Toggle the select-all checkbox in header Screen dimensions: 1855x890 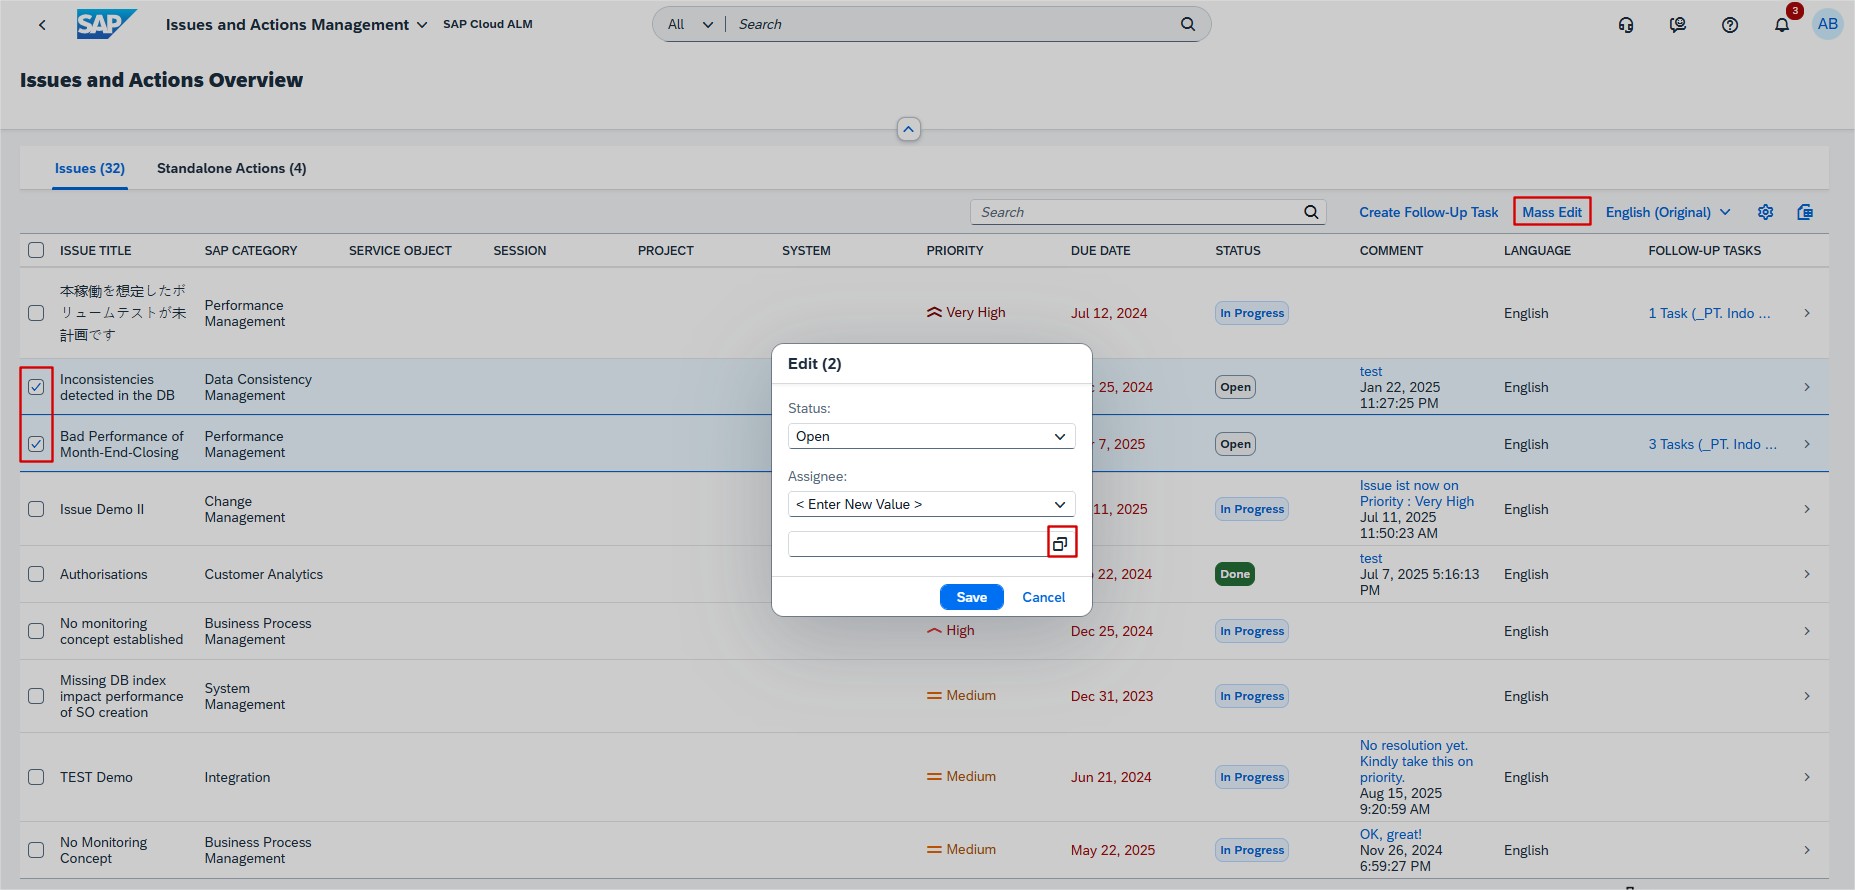point(36,250)
